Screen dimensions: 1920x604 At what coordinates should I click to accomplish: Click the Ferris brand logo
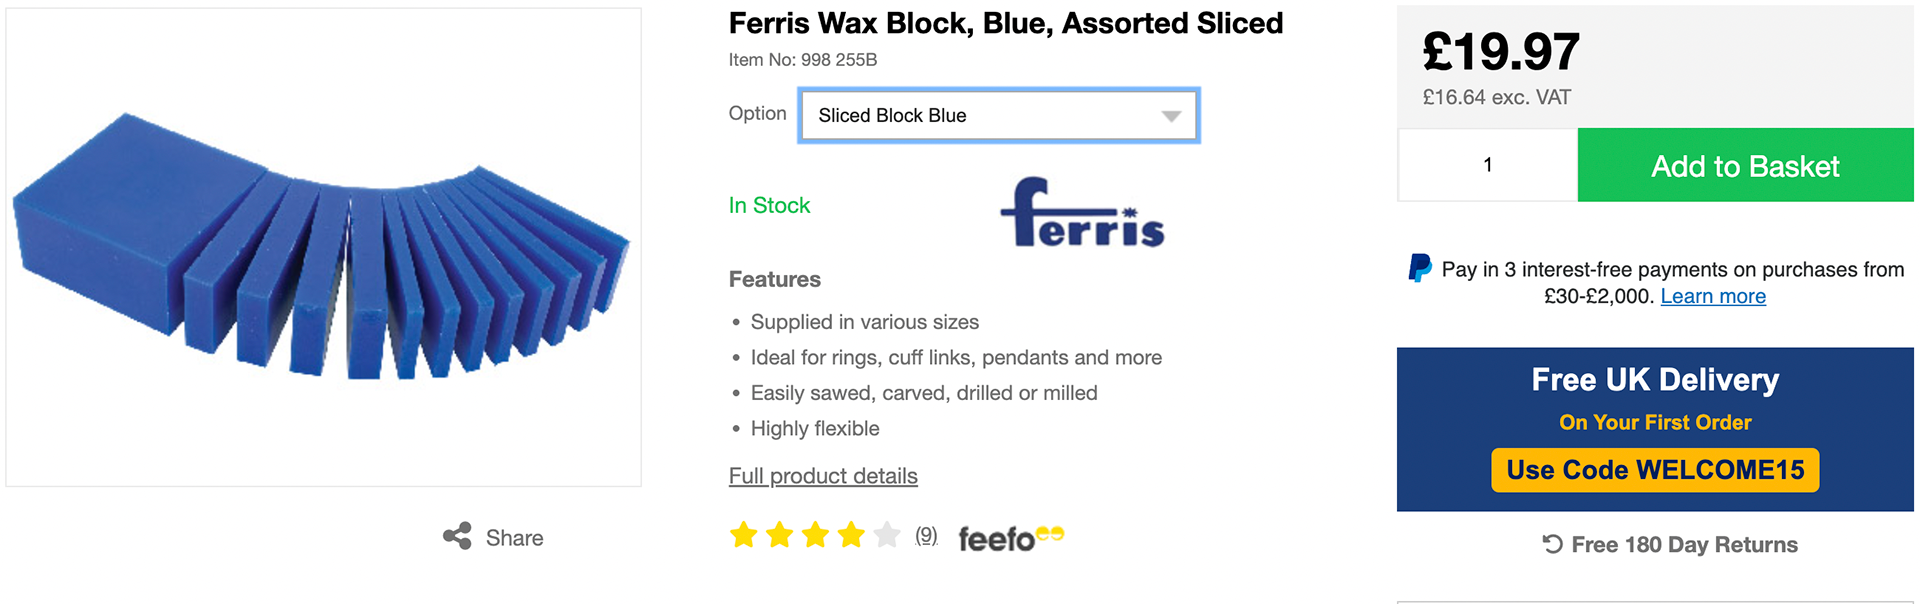1082,212
